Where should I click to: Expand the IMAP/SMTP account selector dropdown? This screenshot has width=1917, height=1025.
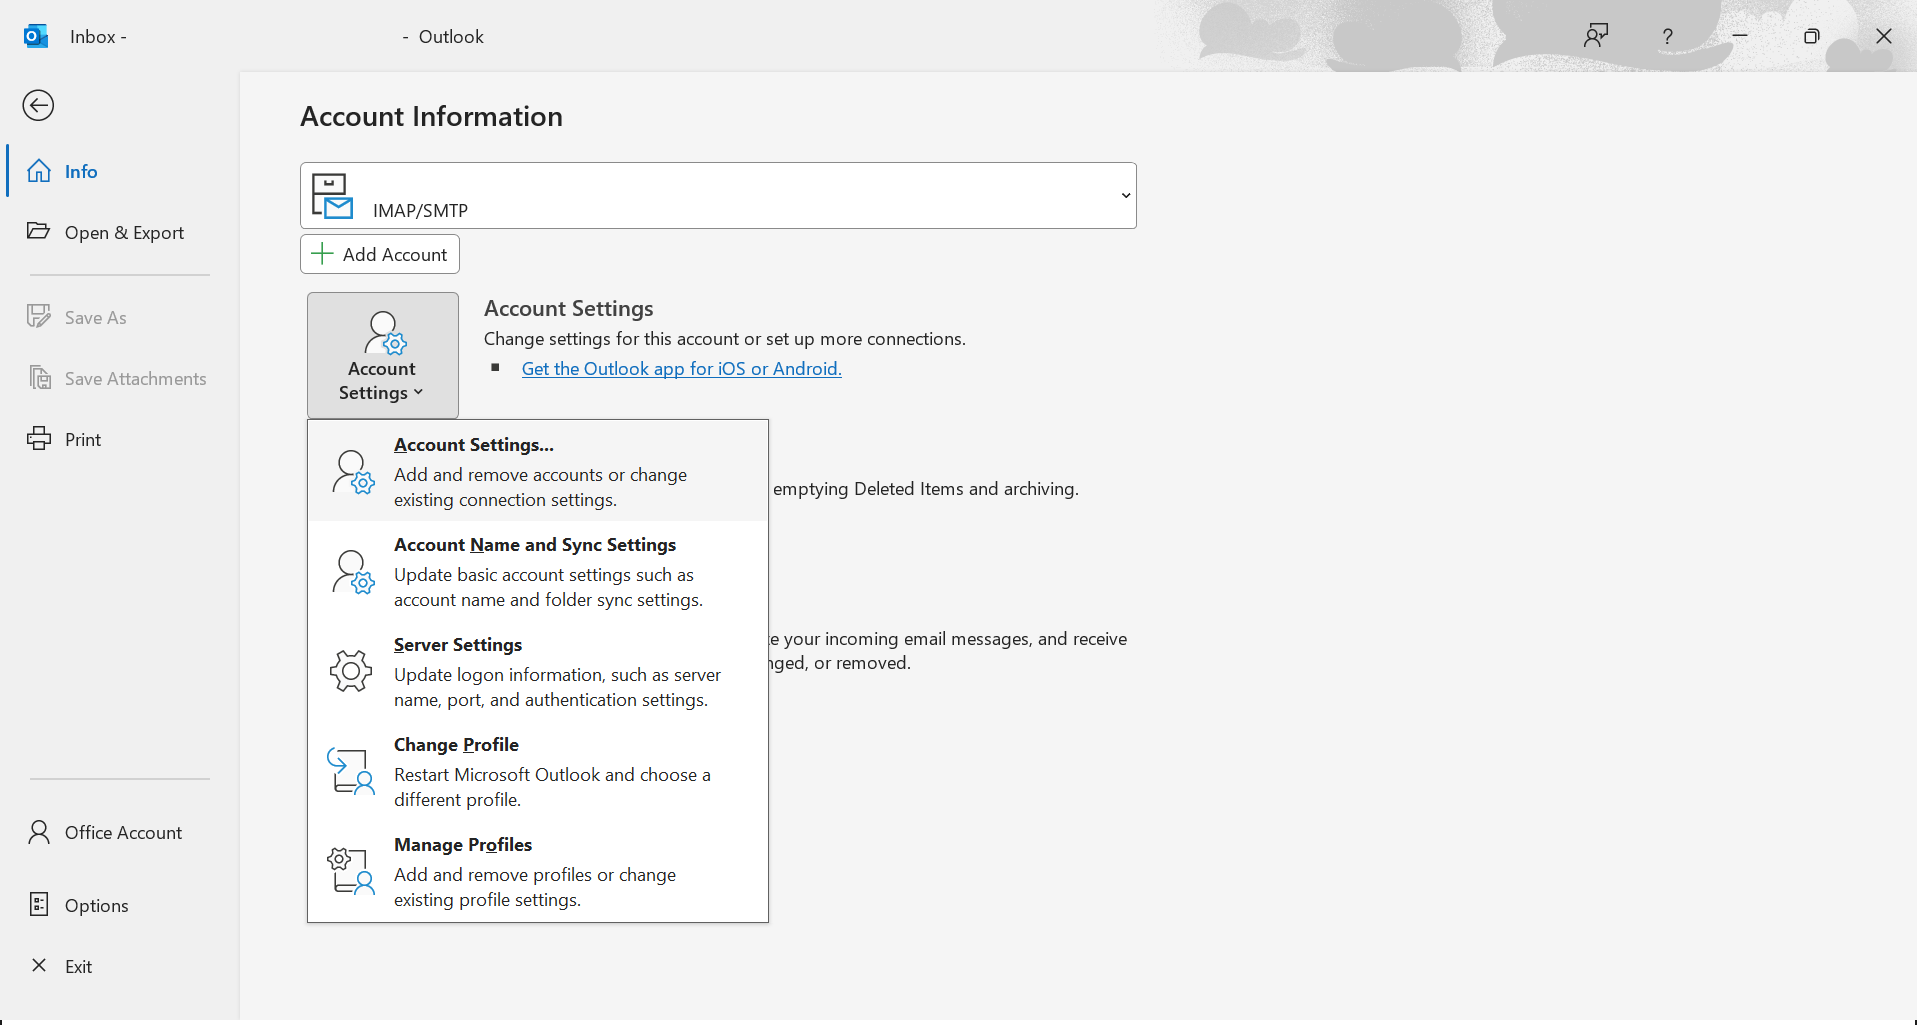click(x=1126, y=195)
